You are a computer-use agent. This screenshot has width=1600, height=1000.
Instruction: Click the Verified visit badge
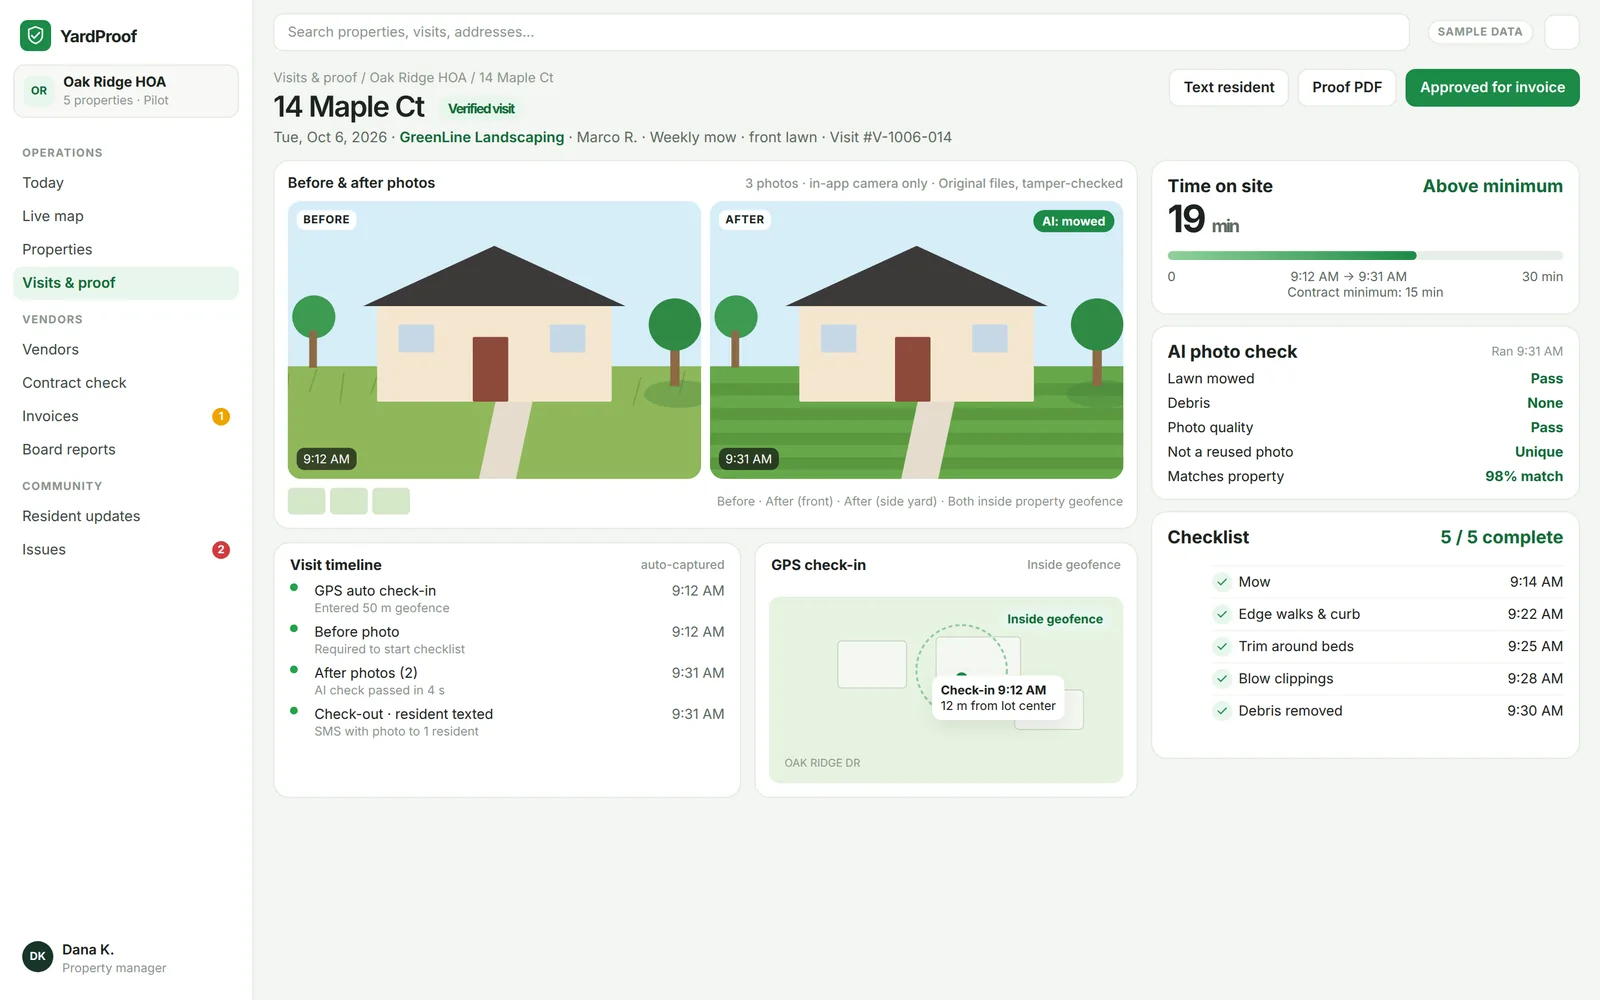click(x=481, y=109)
